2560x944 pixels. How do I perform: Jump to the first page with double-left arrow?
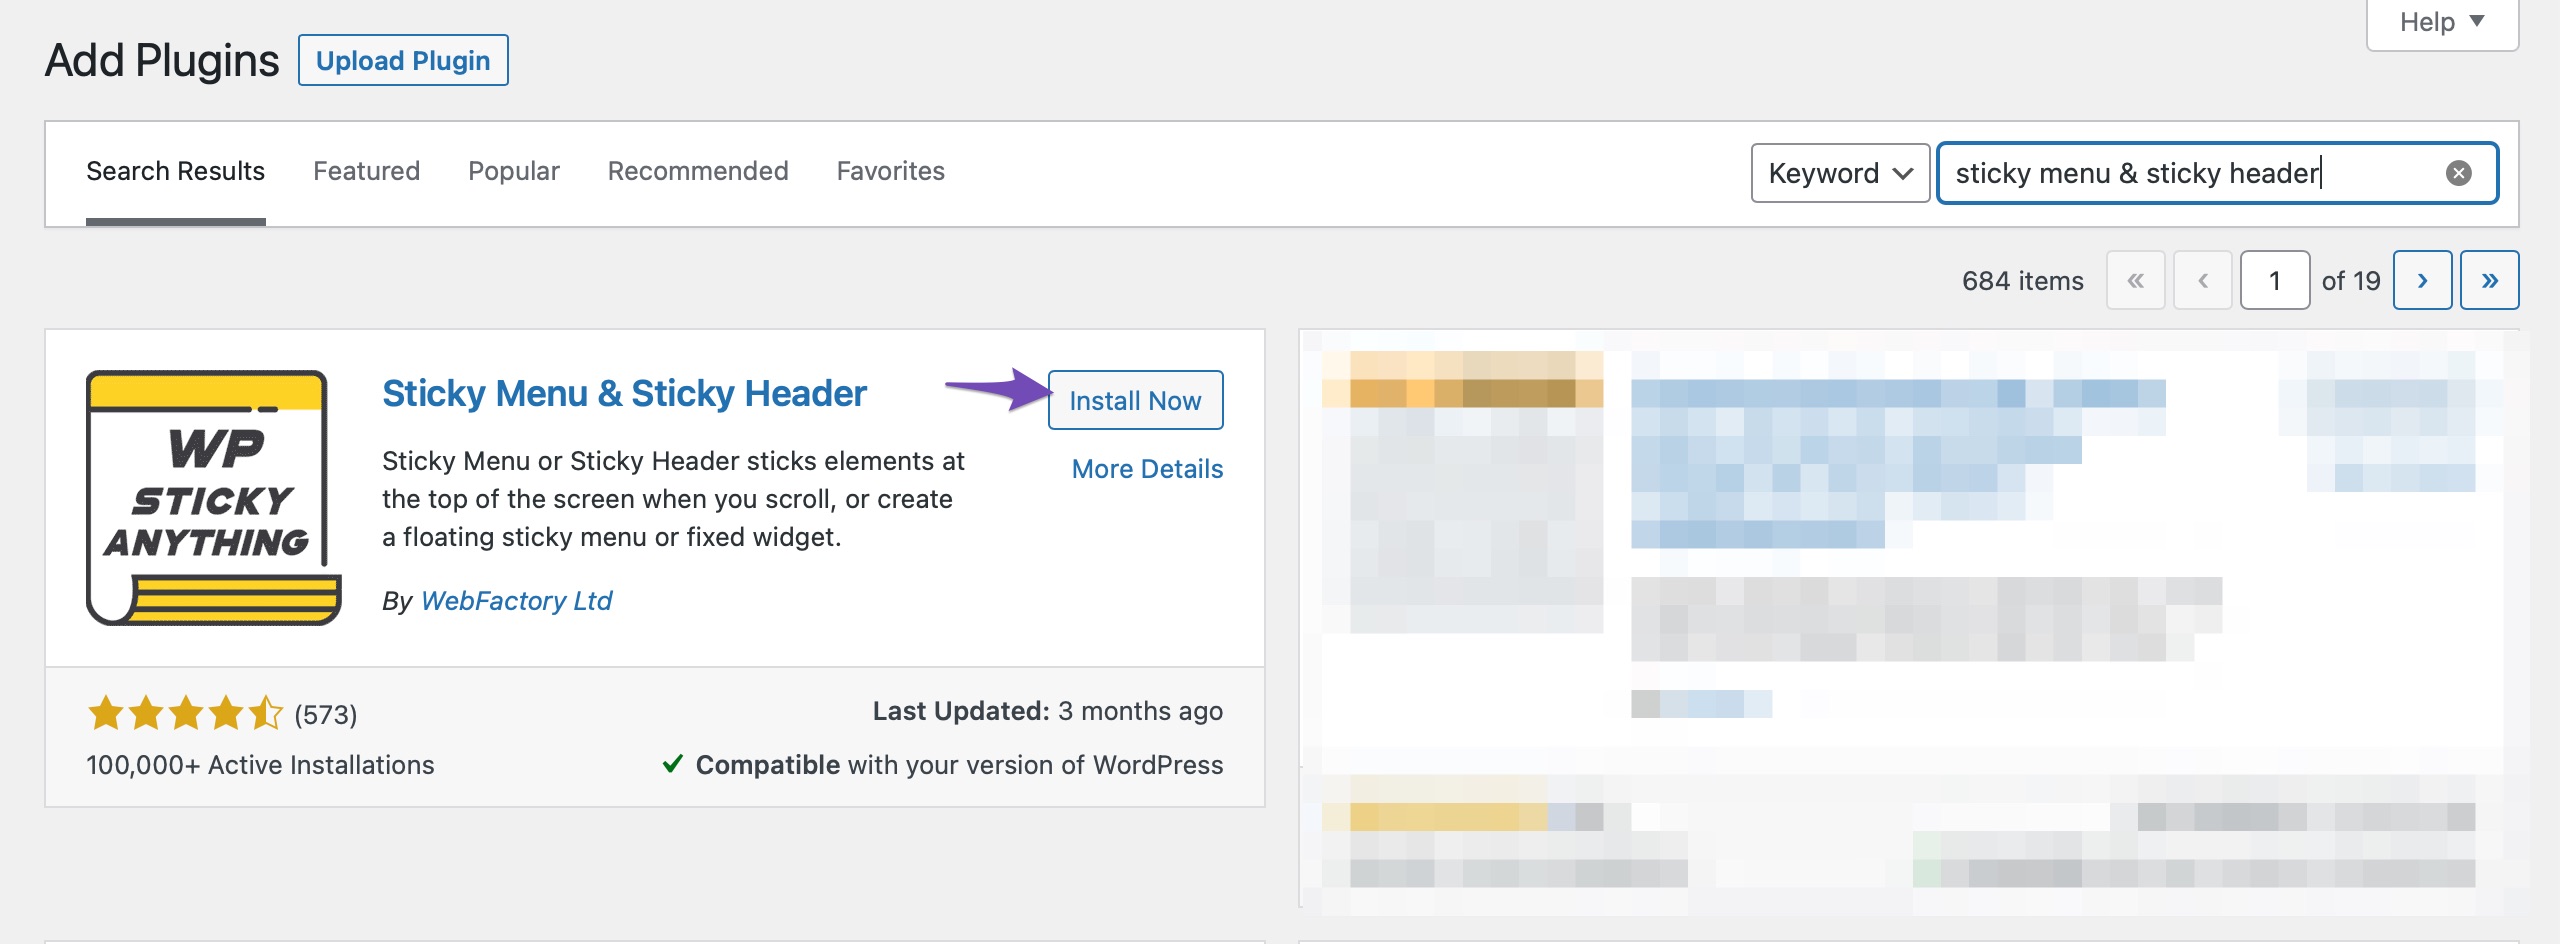click(x=2137, y=280)
